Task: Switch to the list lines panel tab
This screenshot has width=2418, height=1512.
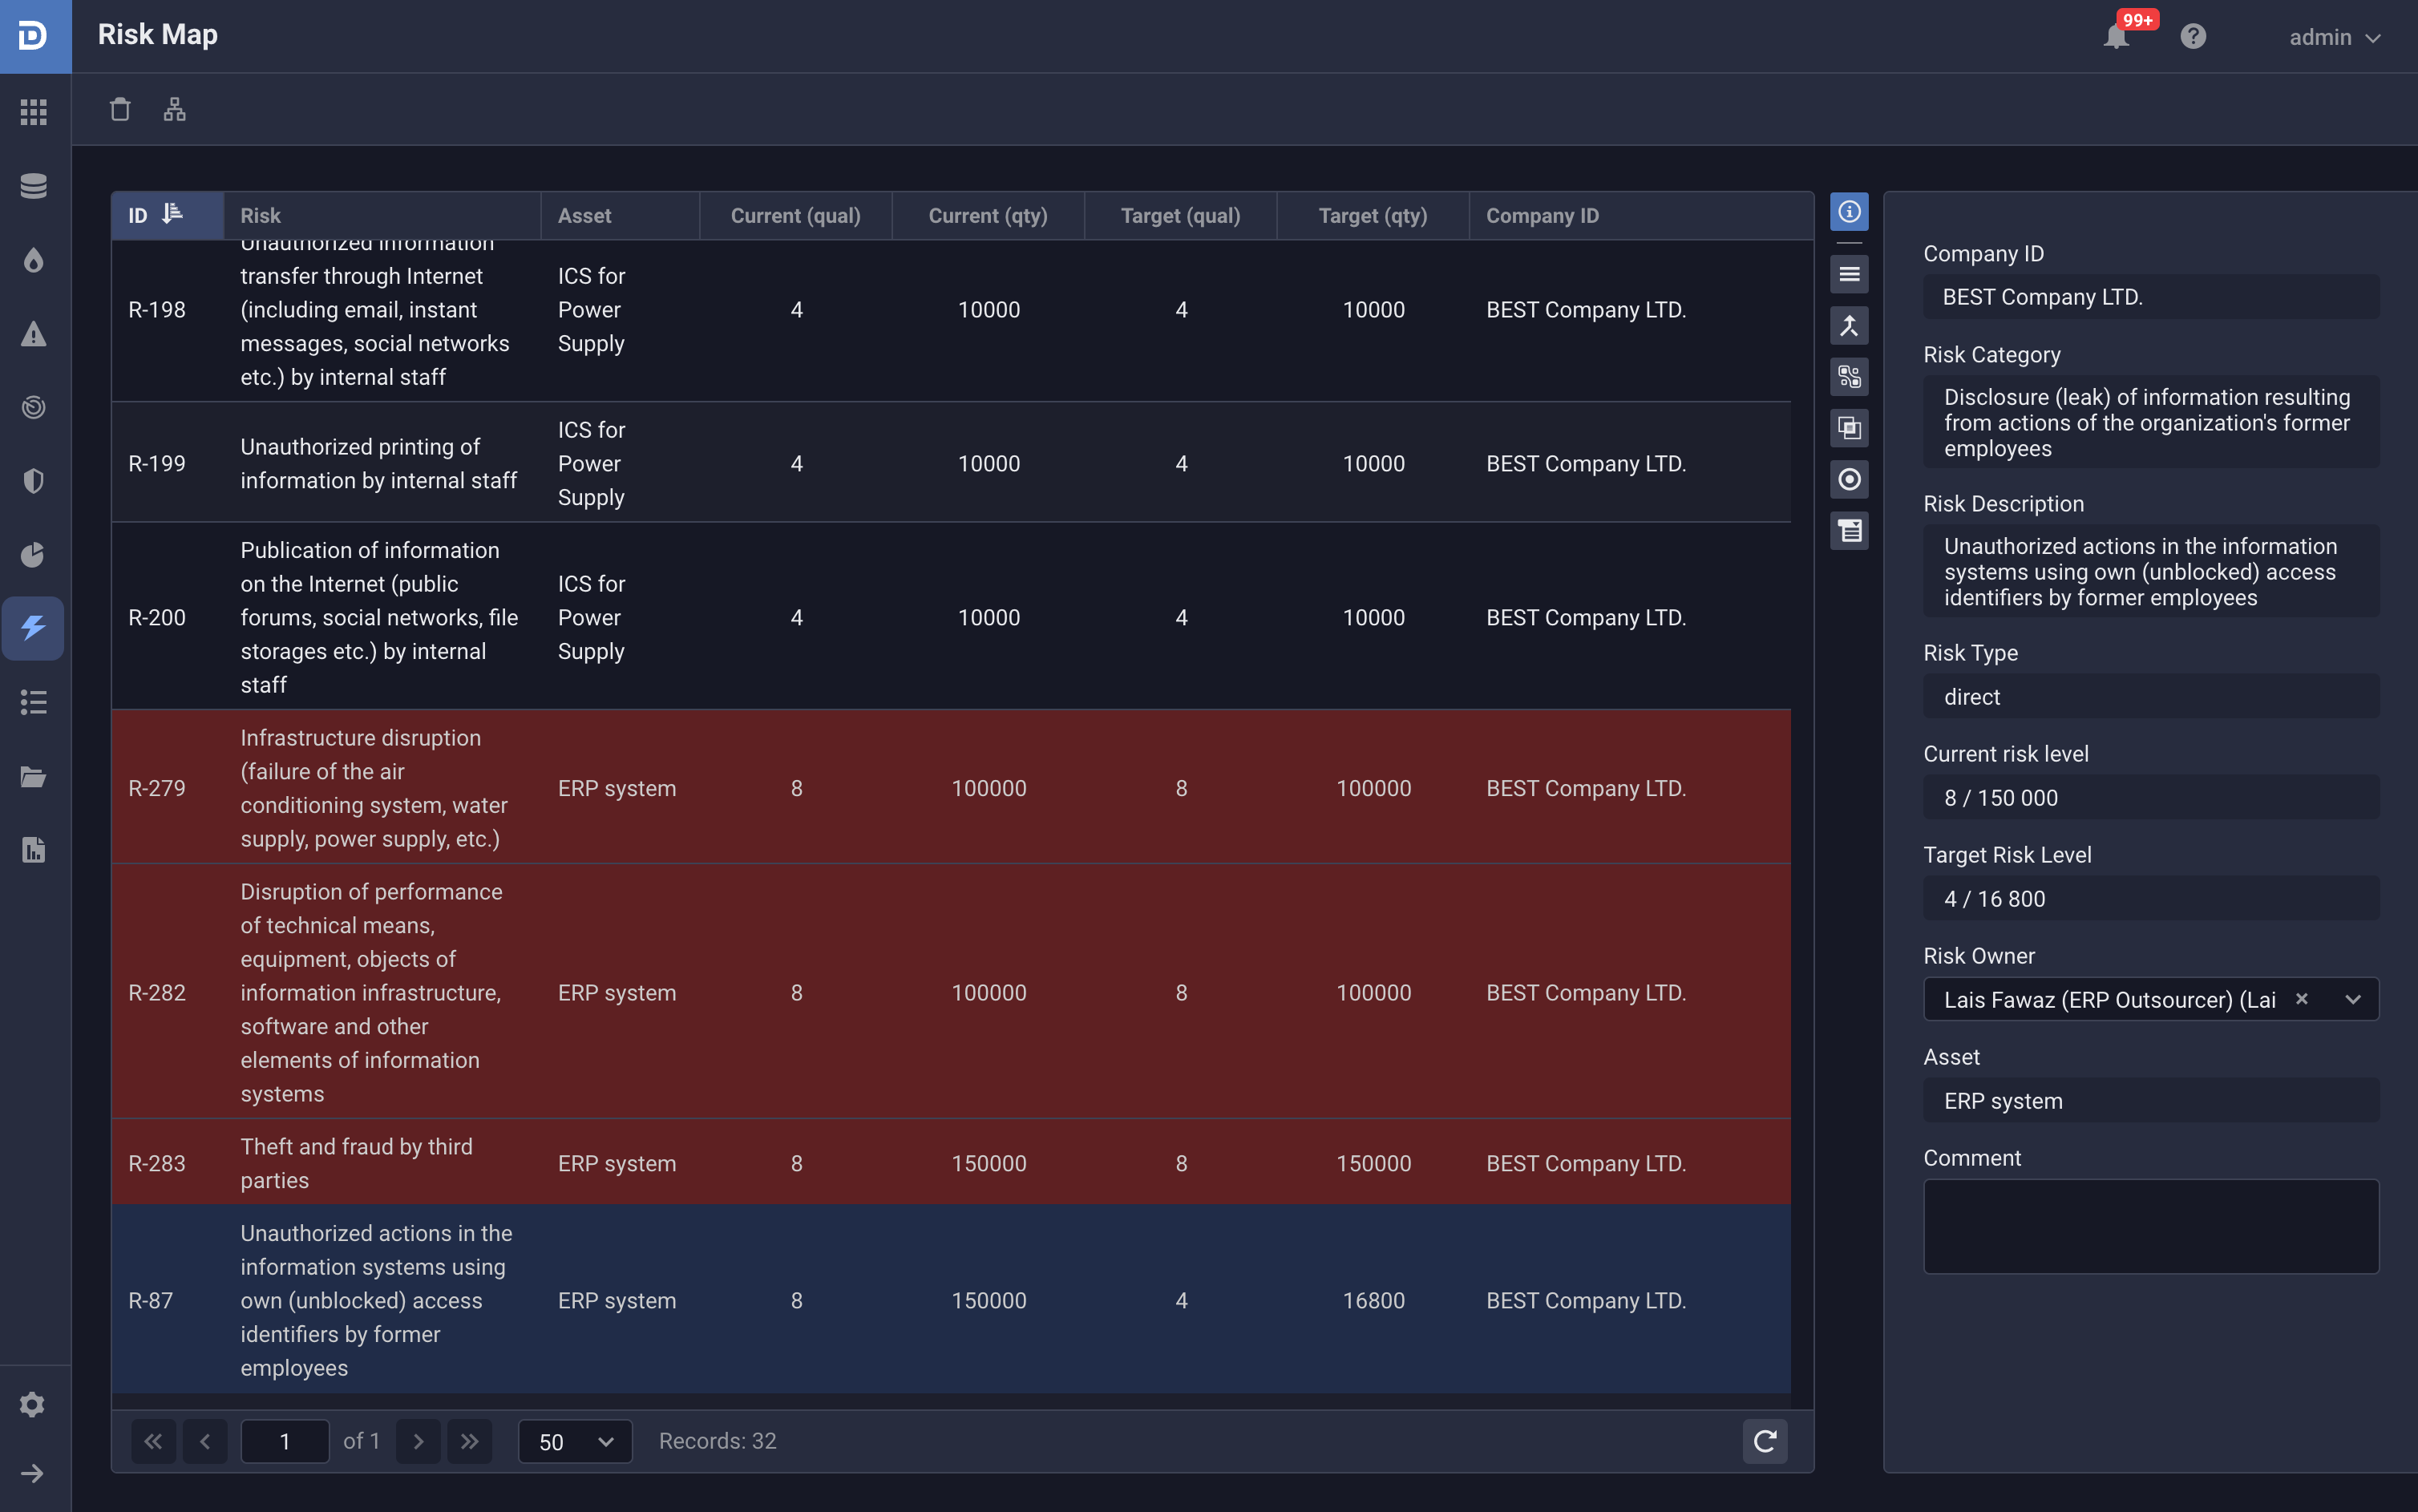Action: click(x=1849, y=274)
